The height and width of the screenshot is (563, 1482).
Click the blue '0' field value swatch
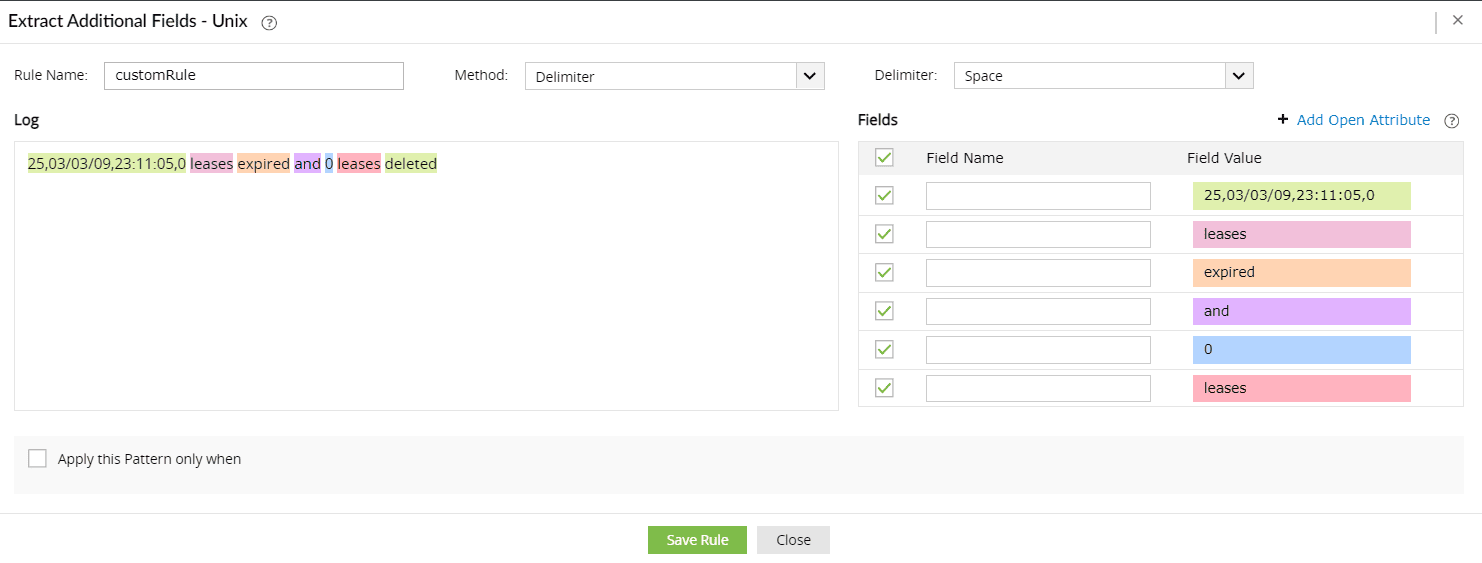(1301, 350)
